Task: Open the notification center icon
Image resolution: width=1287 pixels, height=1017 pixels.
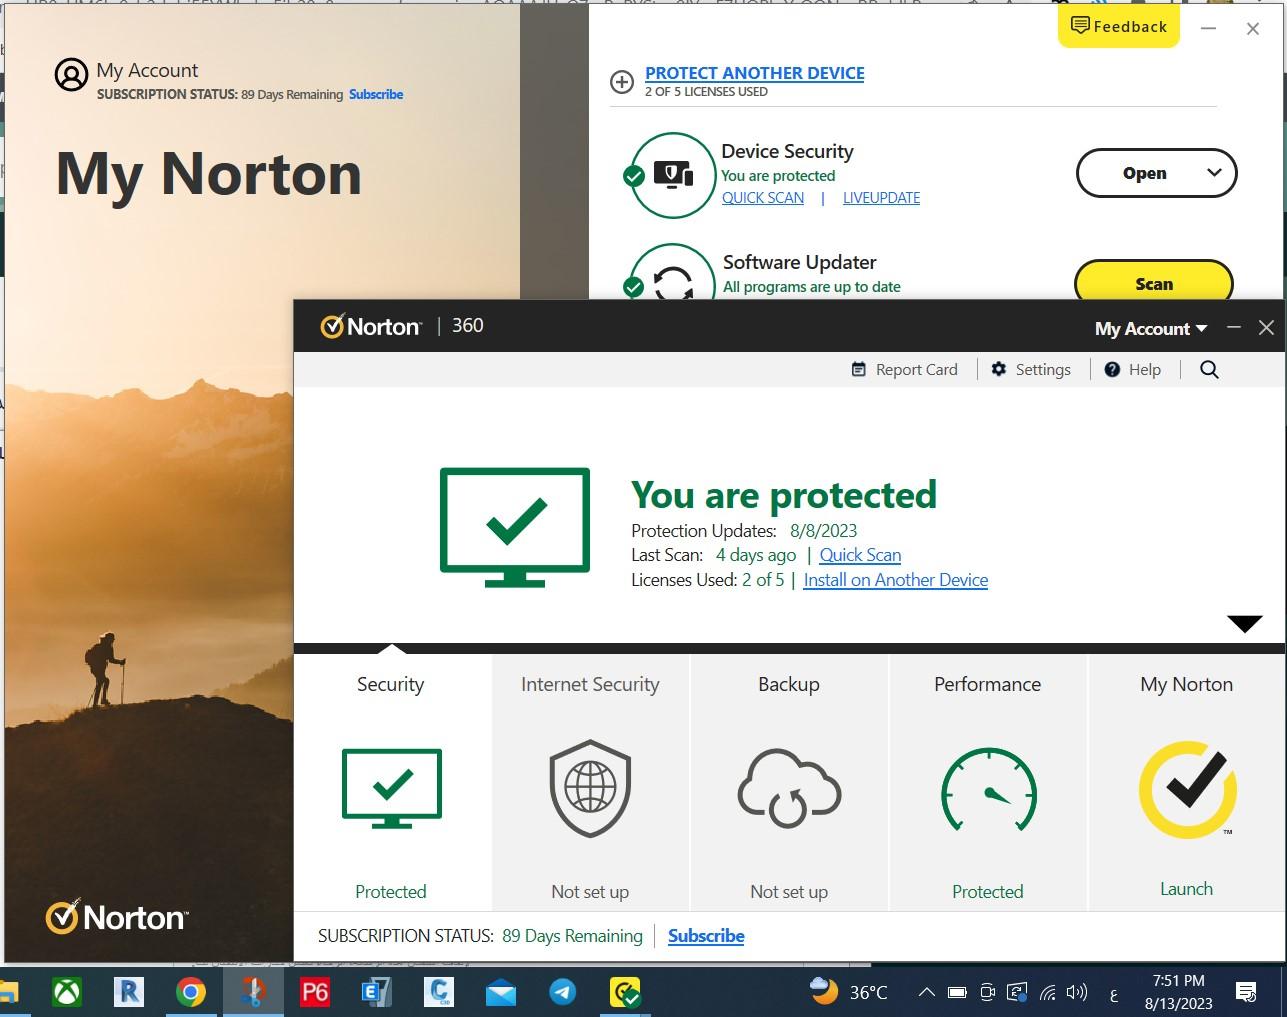Action: [1246, 992]
